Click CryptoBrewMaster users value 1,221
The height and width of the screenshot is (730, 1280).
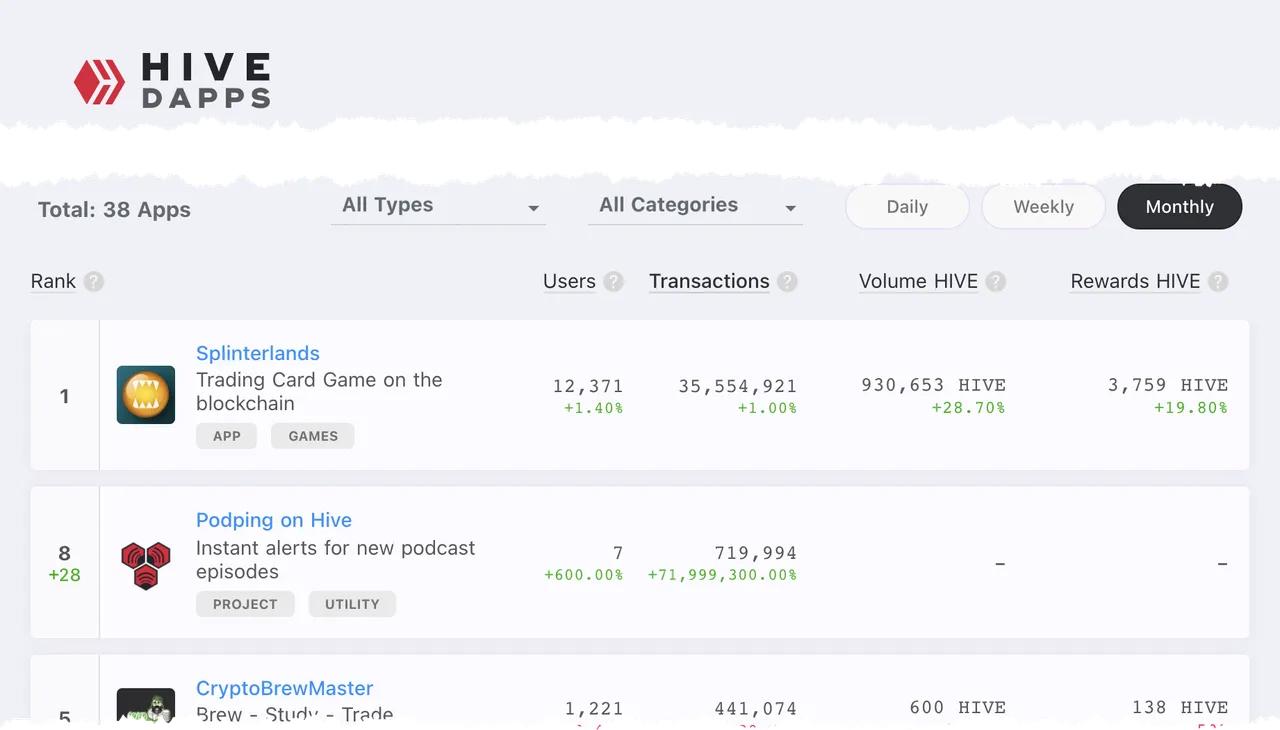click(594, 709)
